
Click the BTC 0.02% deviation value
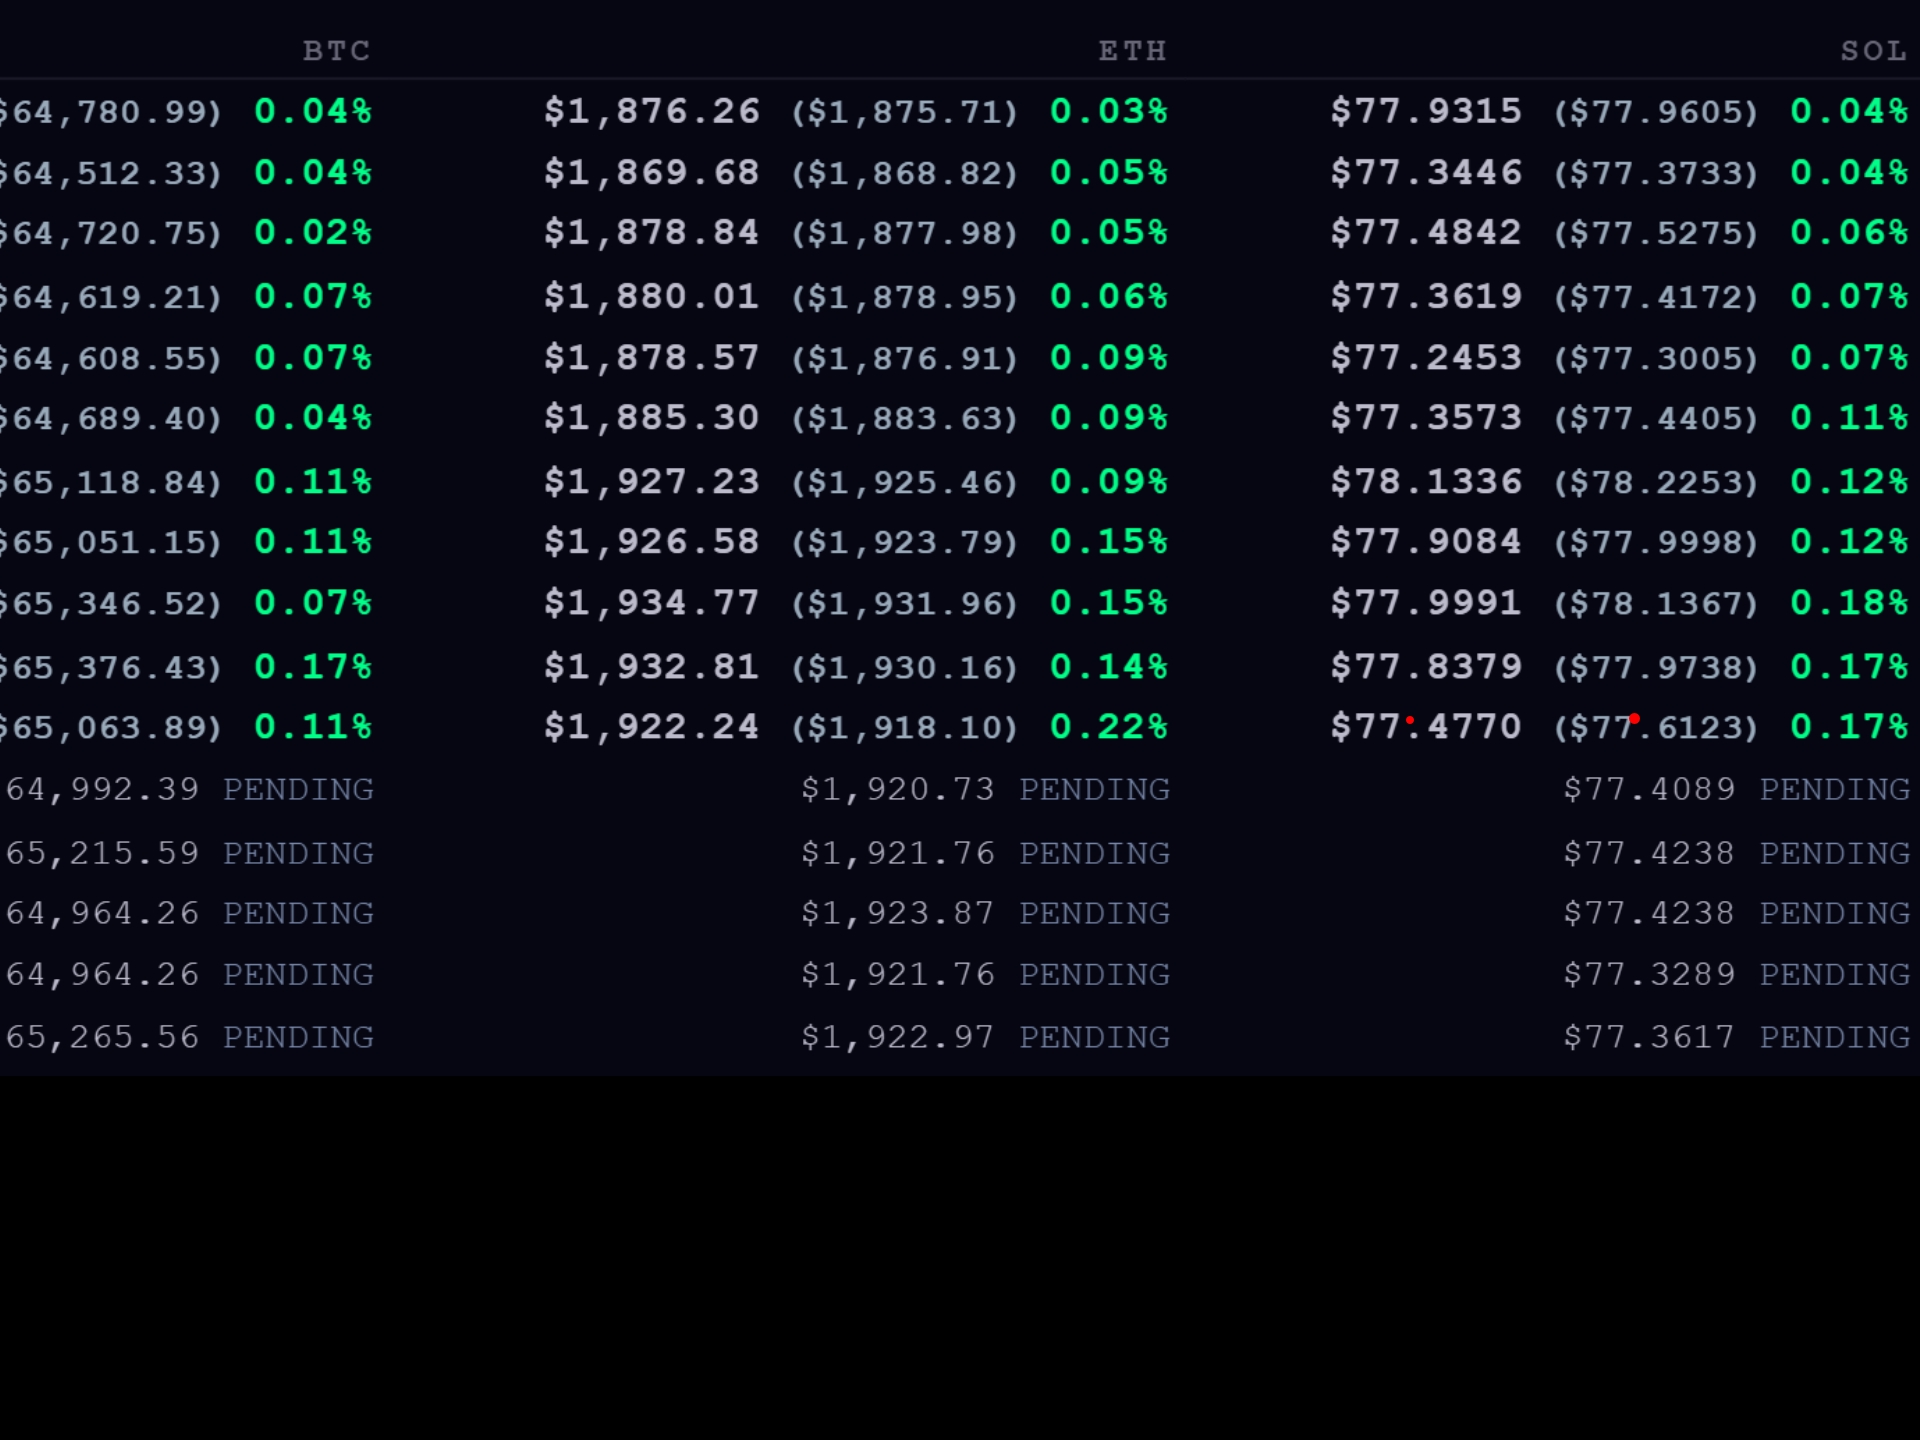(313, 232)
